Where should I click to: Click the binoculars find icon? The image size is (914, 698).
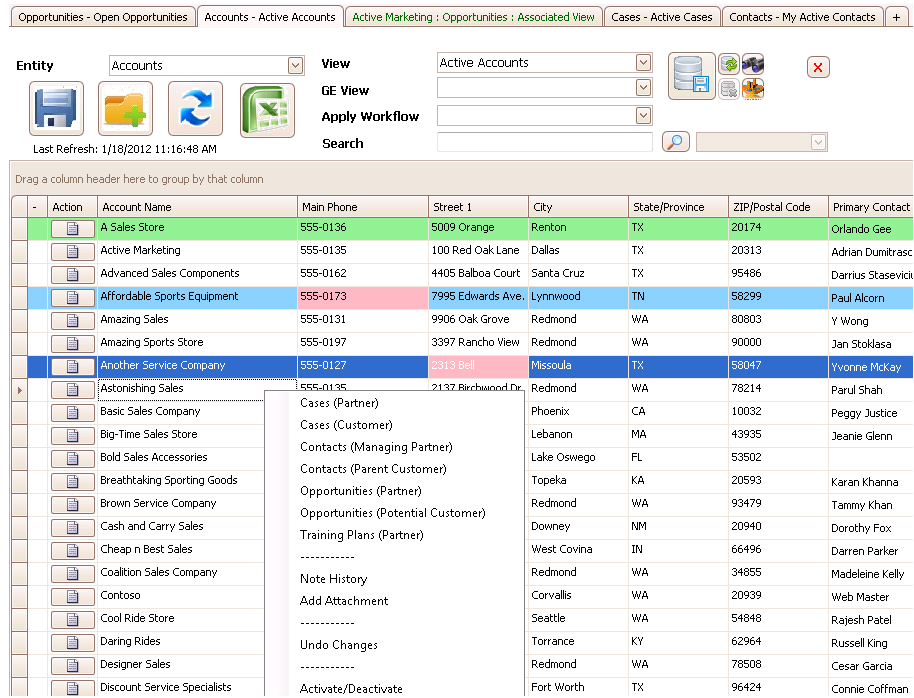click(752, 62)
